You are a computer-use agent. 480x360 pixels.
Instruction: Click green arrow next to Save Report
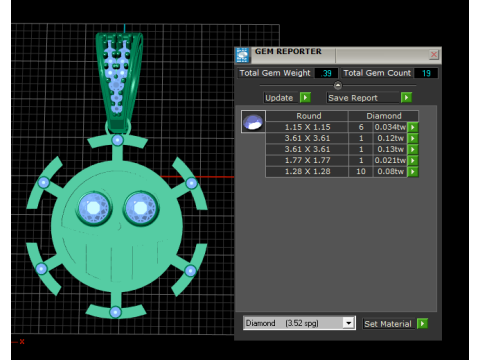[x=406, y=97]
